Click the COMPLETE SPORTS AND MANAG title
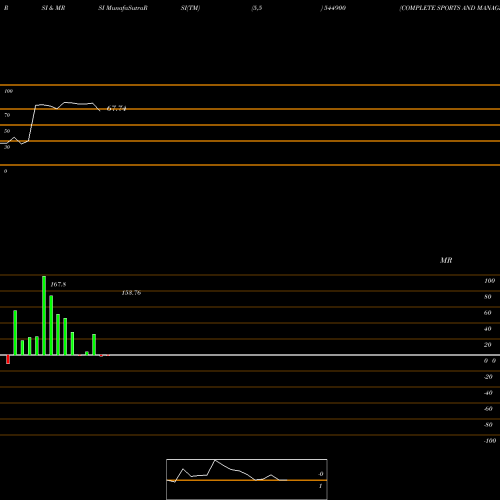The width and height of the screenshot is (500, 500). pos(450,8)
